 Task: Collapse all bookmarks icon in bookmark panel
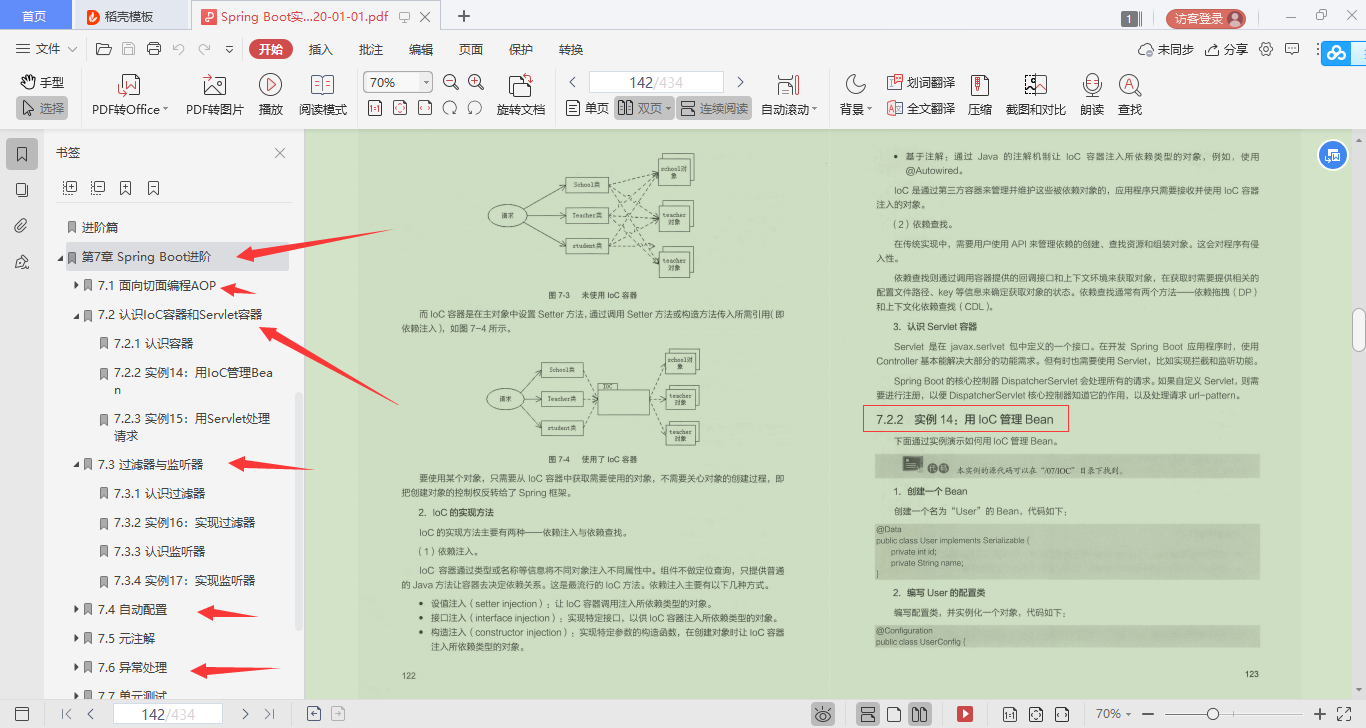point(98,187)
